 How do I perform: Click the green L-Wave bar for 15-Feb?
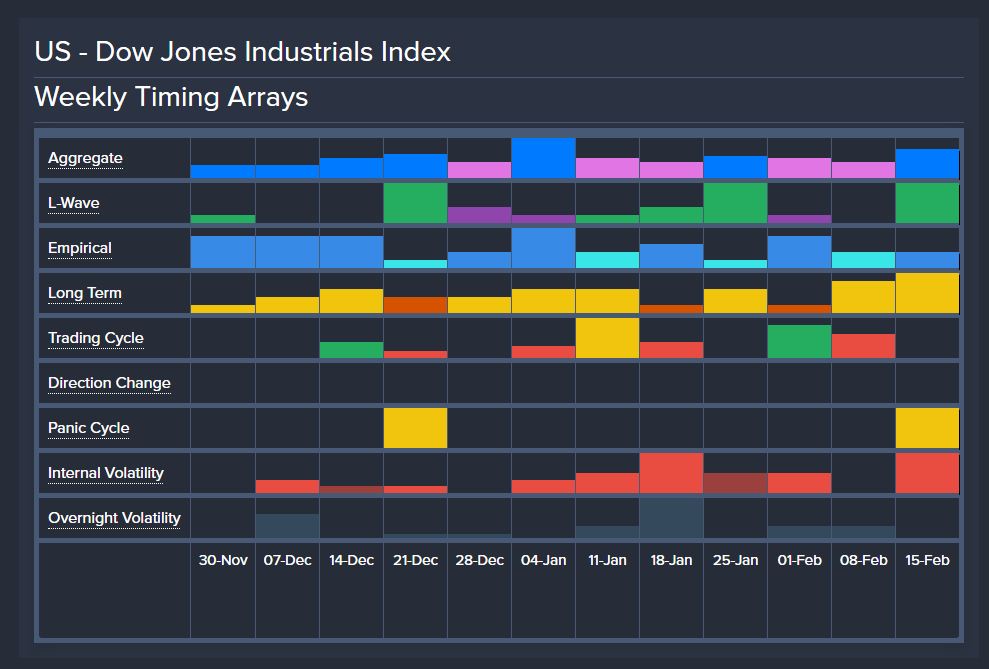pos(927,203)
